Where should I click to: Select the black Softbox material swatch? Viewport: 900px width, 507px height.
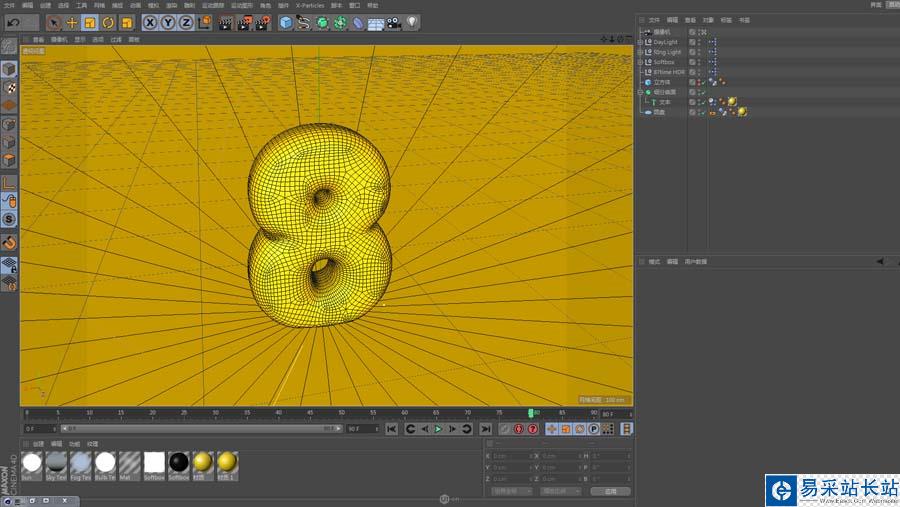[x=179, y=462]
